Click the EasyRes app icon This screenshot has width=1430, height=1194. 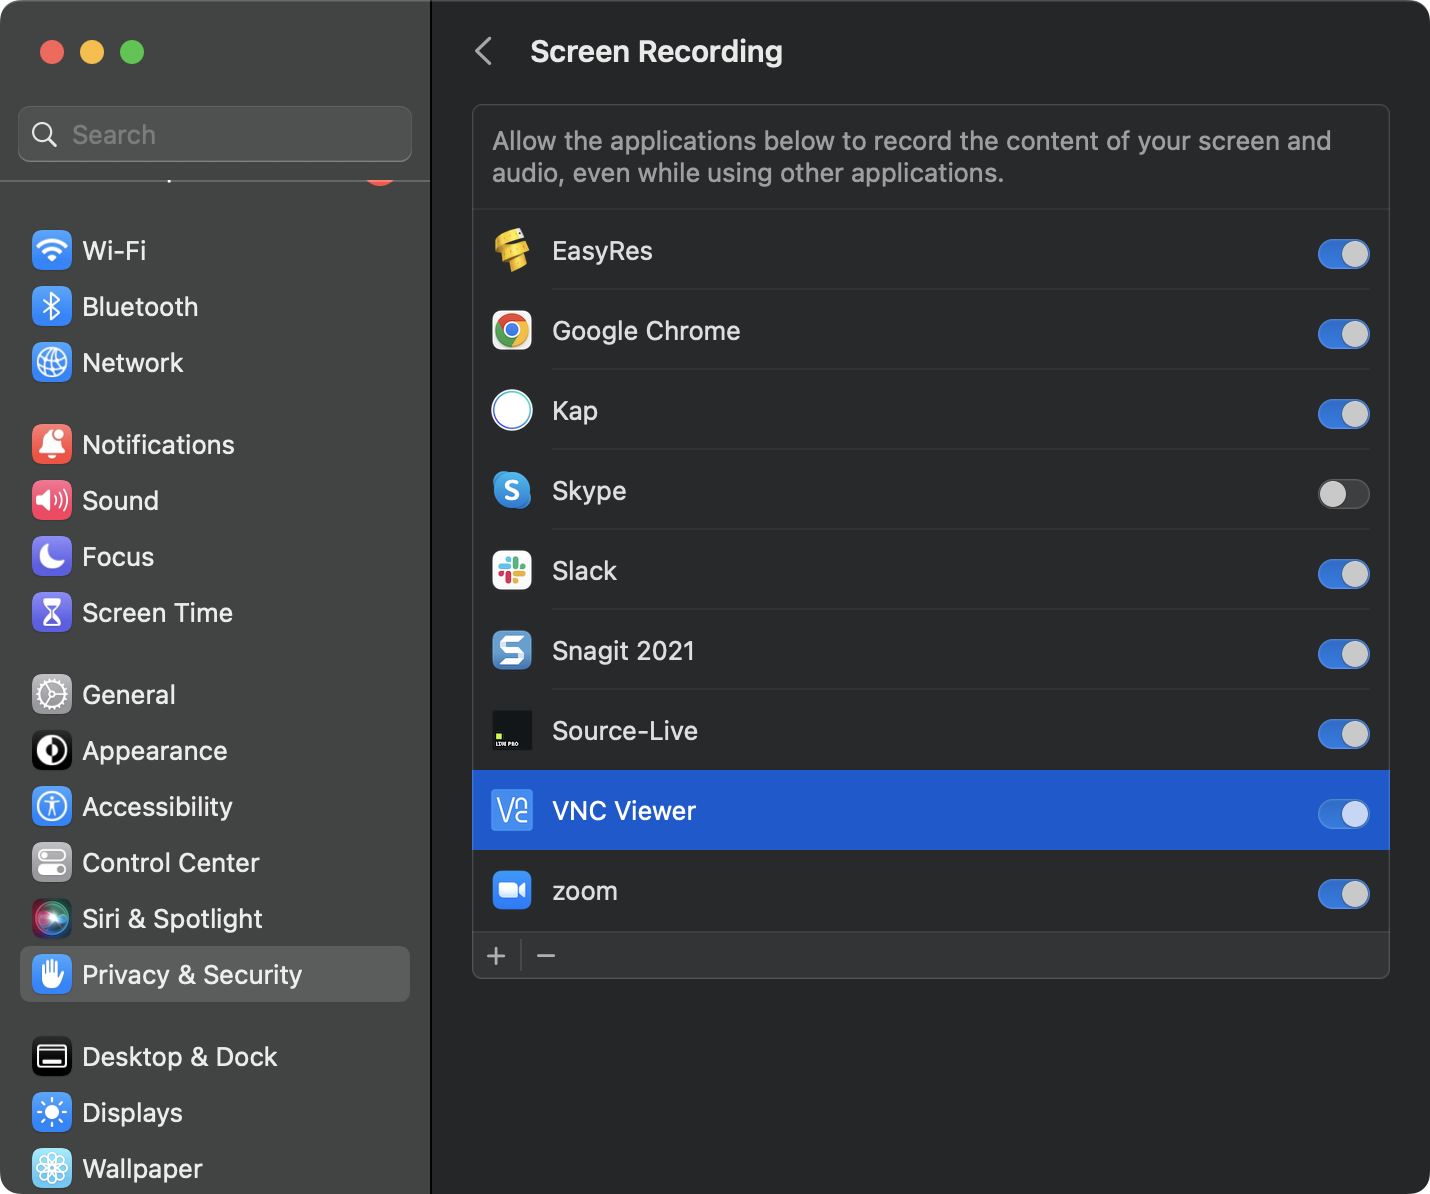[x=512, y=250]
